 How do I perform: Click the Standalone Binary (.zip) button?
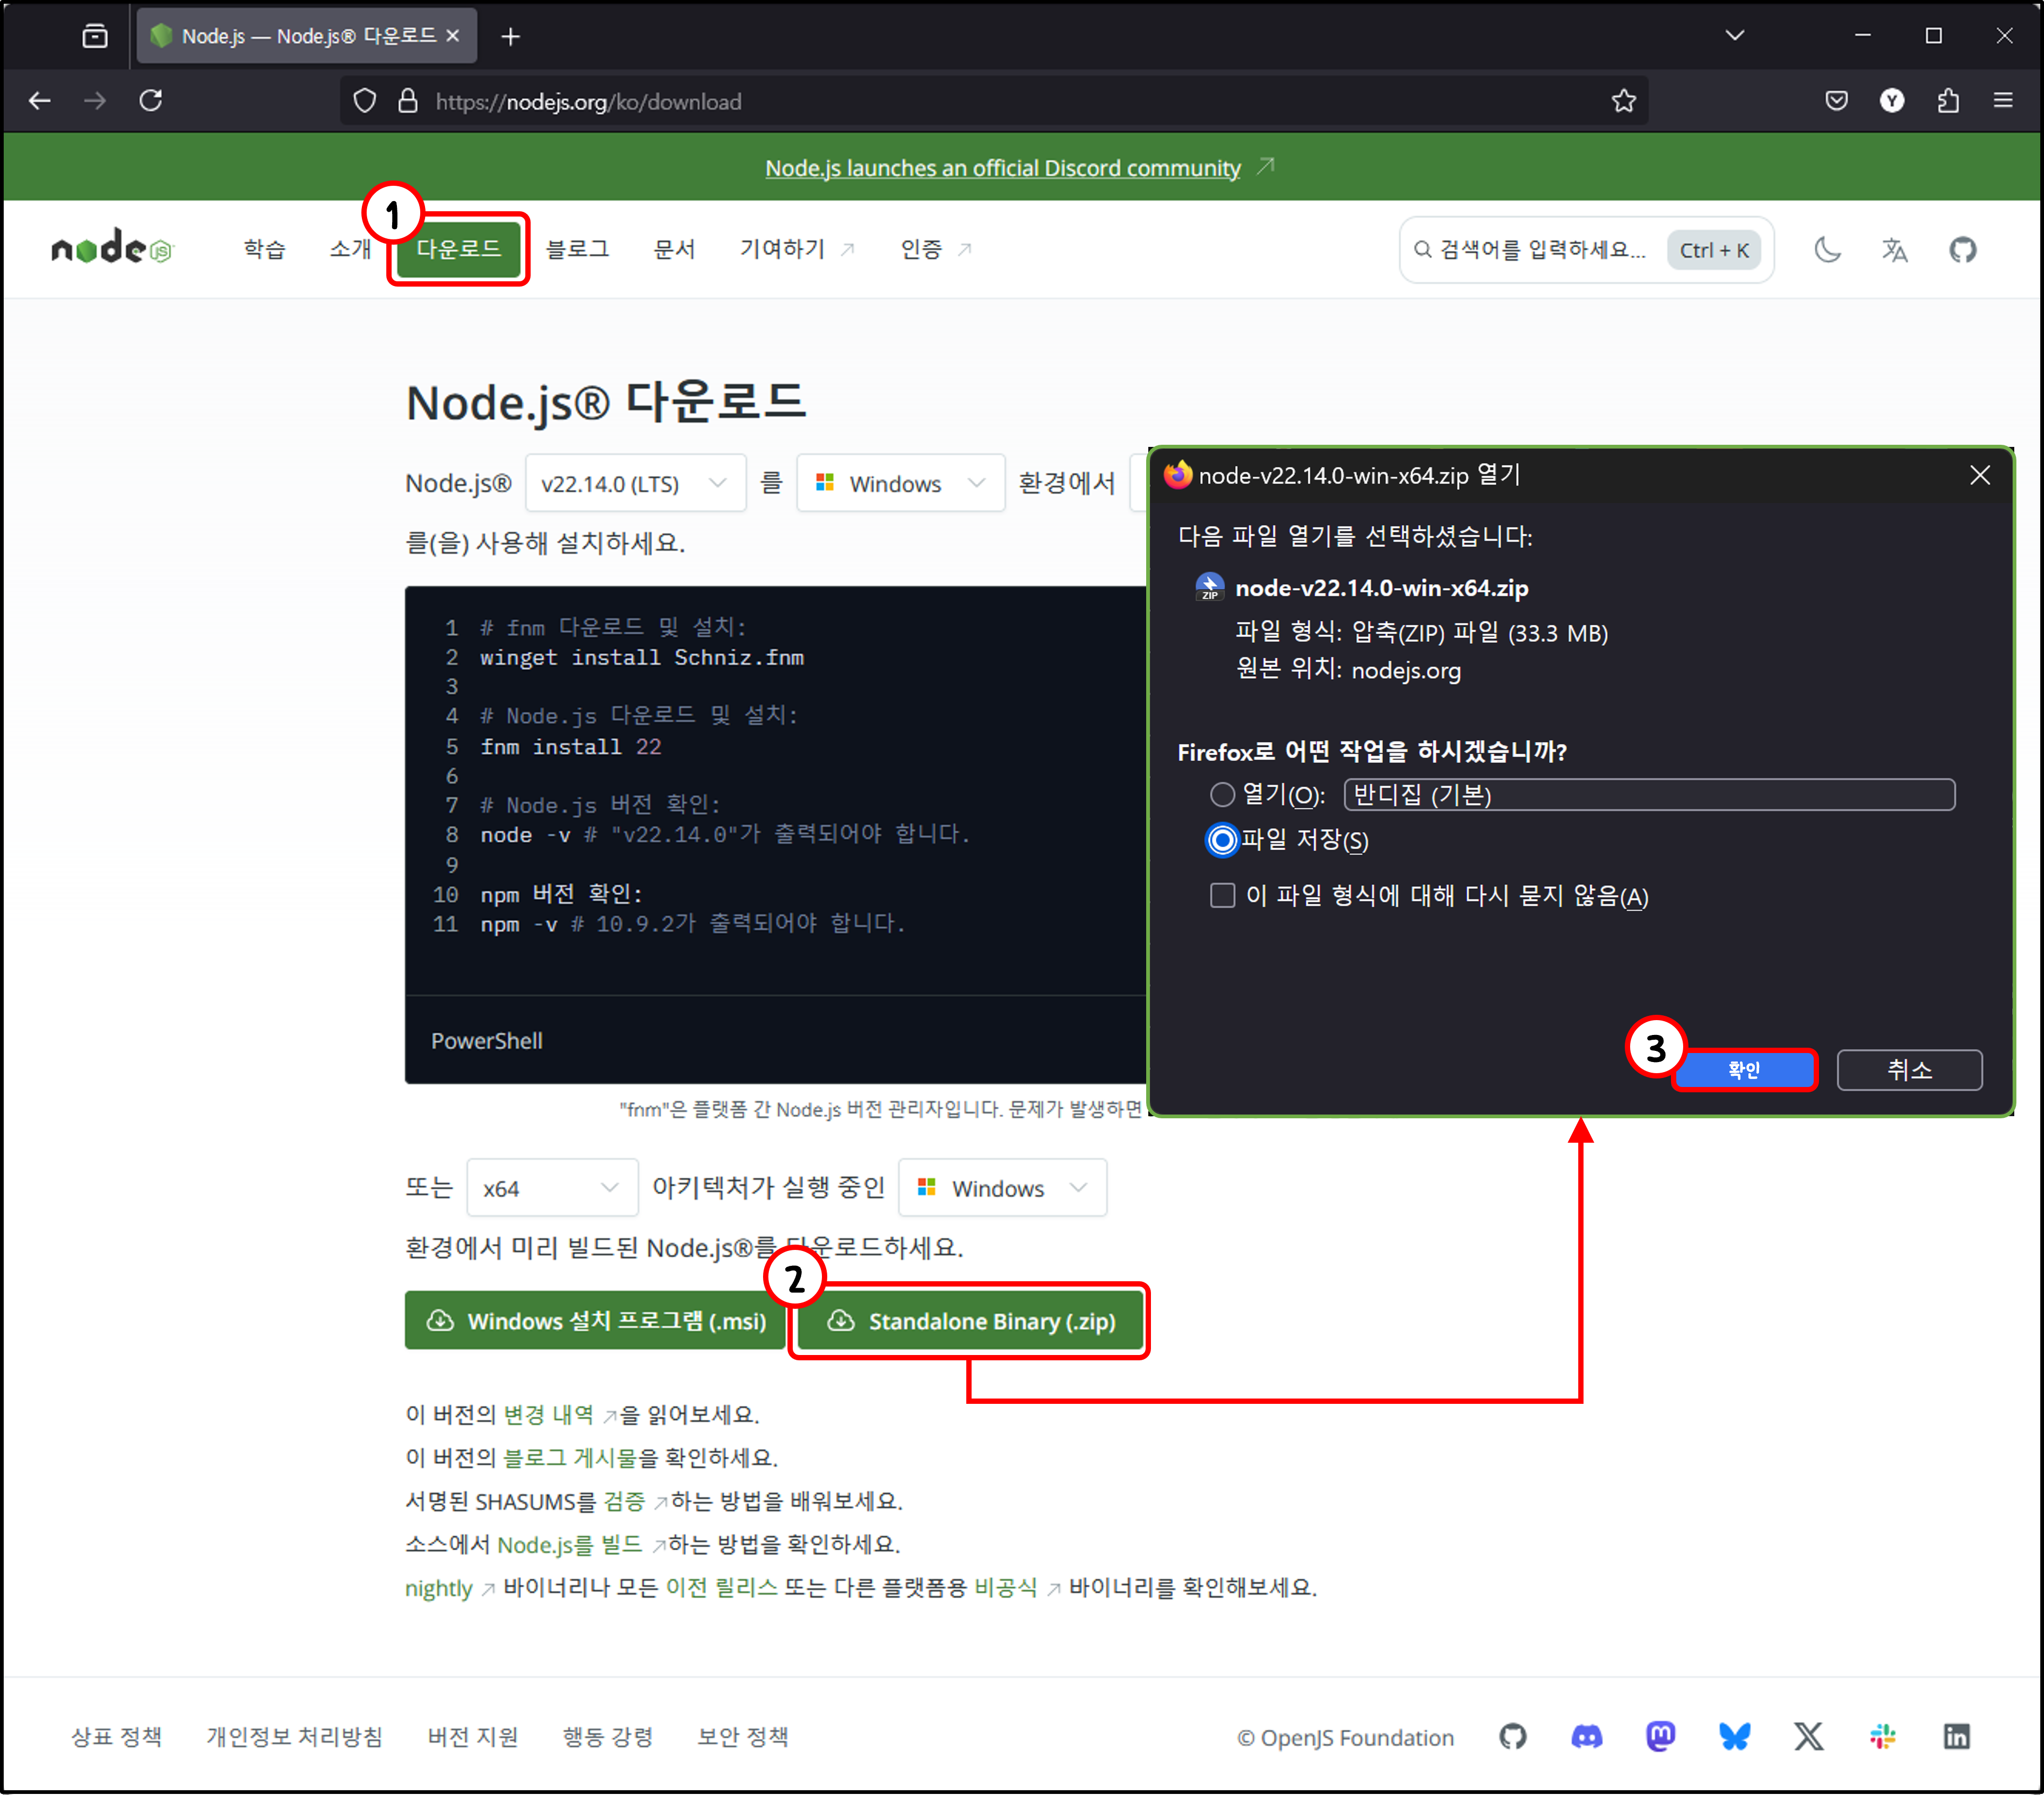pyautogui.click(x=971, y=1321)
